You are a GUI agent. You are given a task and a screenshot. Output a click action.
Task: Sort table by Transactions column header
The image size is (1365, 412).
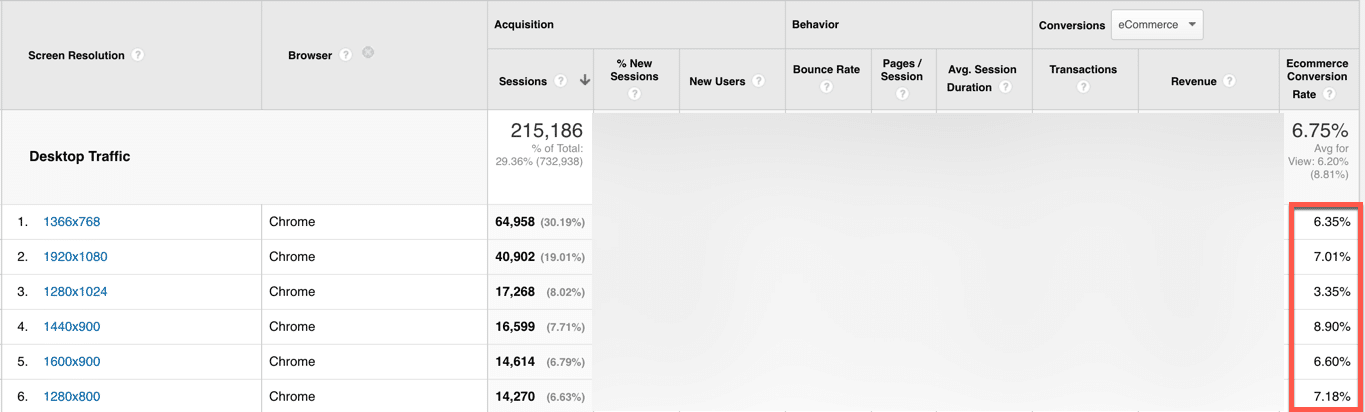coord(1083,69)
